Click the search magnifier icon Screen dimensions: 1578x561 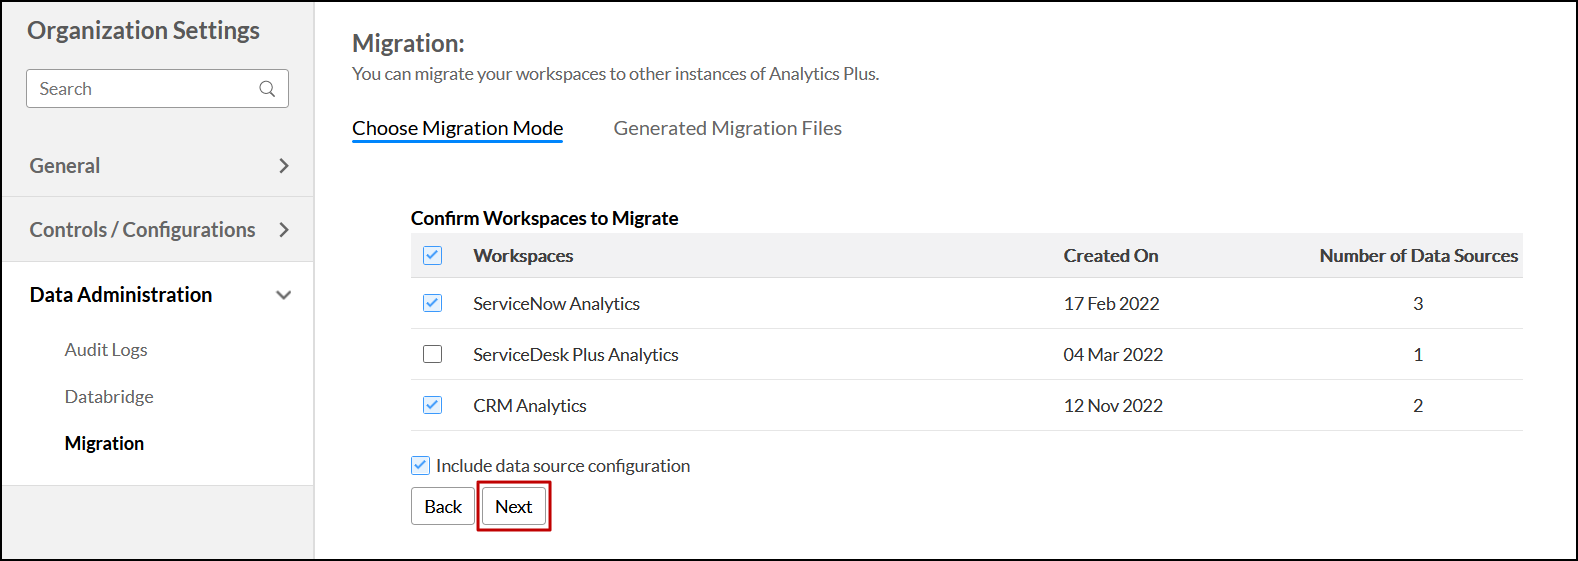(x=267, y=89)
